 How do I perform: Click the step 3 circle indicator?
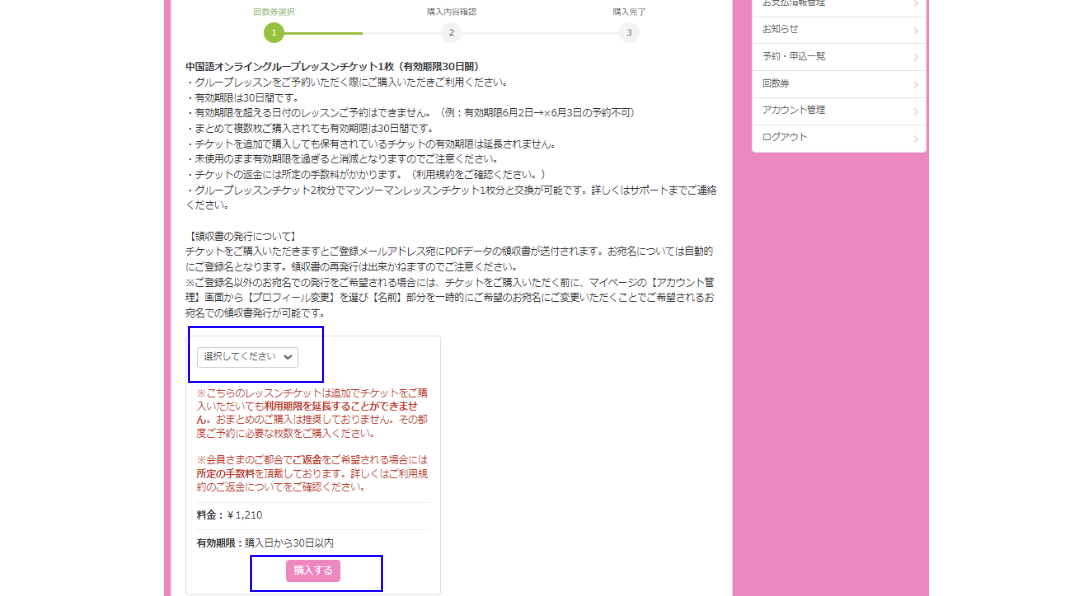tap(628, 33)
